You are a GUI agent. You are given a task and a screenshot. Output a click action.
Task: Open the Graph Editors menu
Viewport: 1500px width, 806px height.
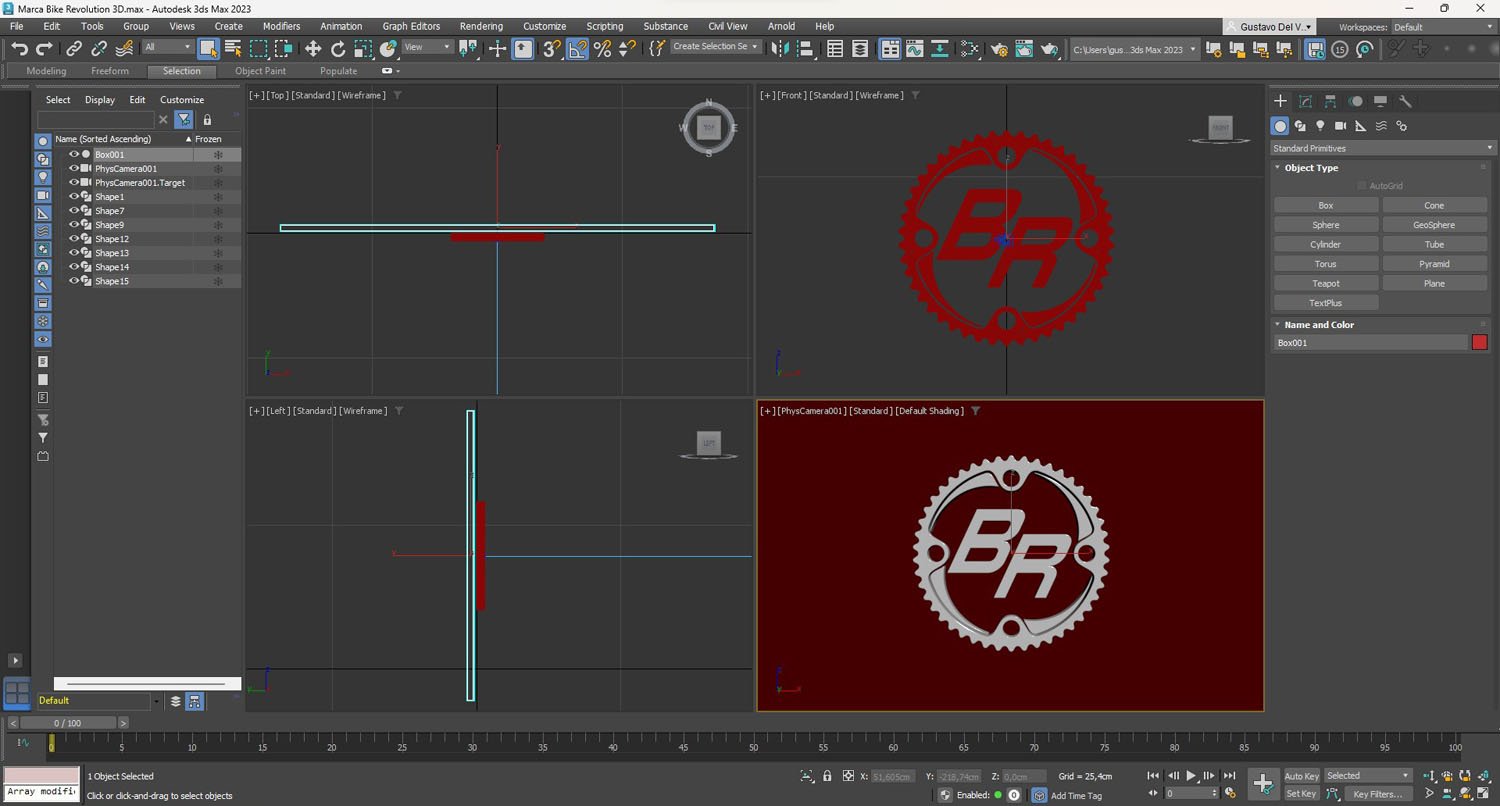tap(411, 26)
